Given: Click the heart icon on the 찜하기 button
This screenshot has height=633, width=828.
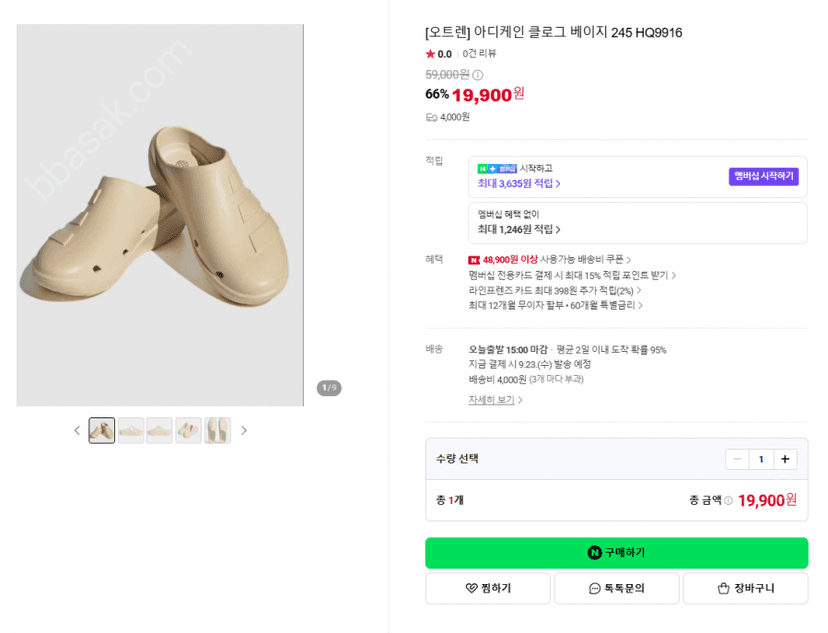Looking at the screenshot, I should pyautogui.click(x=471, y=588).
